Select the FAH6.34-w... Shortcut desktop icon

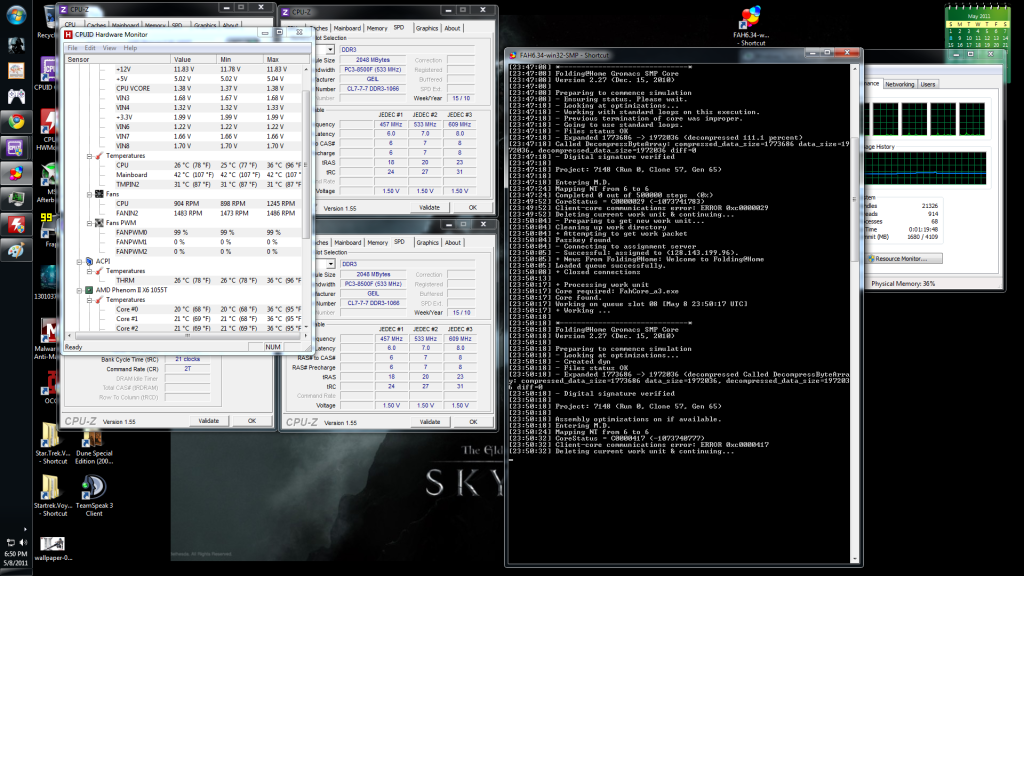click(x=751, y=26)
